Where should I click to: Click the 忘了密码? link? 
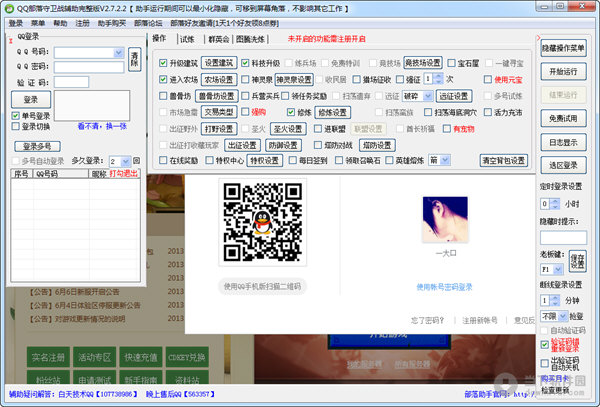427,320
